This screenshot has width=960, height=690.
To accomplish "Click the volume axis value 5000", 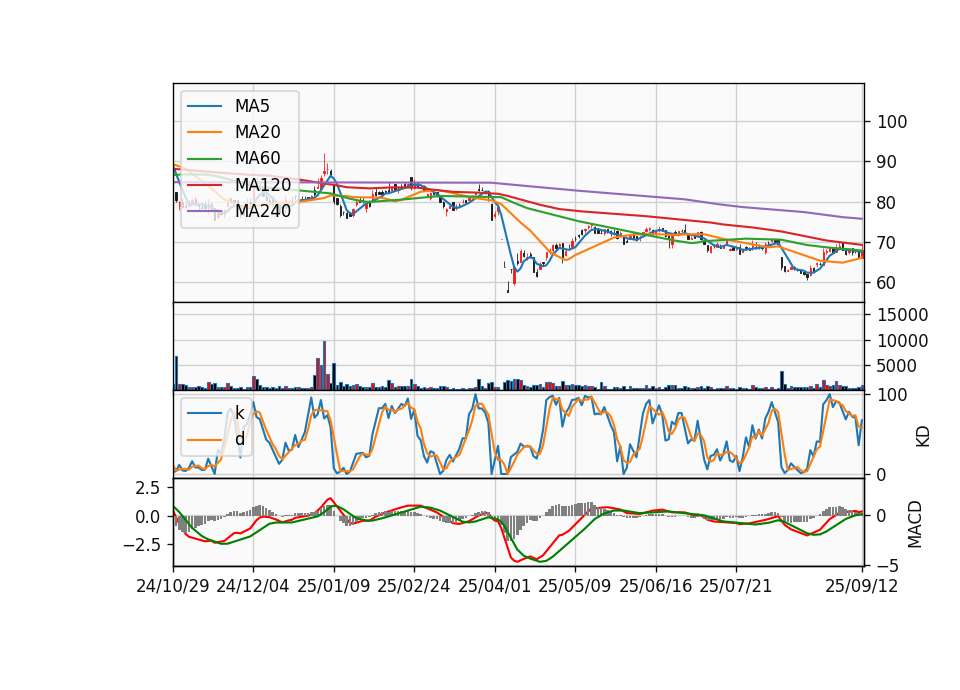I will 897,366.
